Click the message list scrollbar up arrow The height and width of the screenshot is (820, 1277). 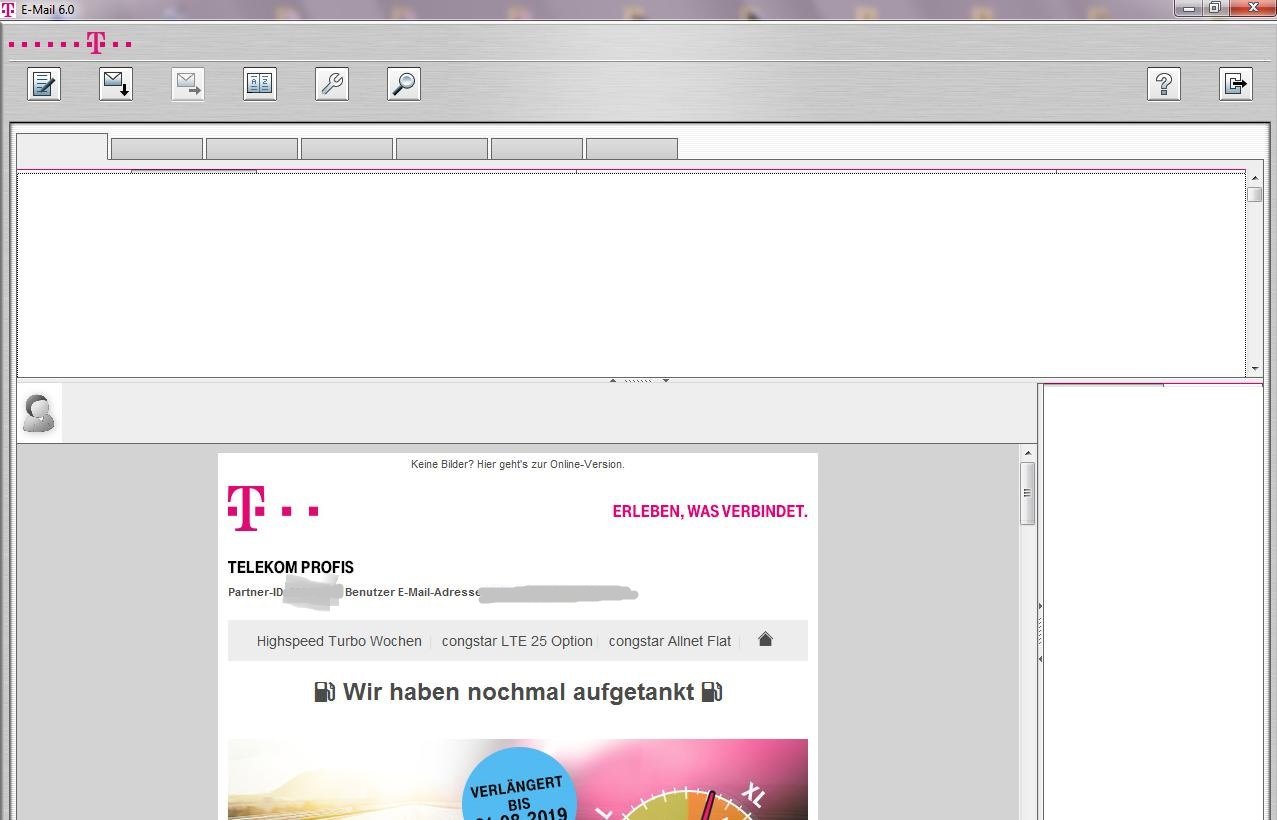(x=1255, y=179)
